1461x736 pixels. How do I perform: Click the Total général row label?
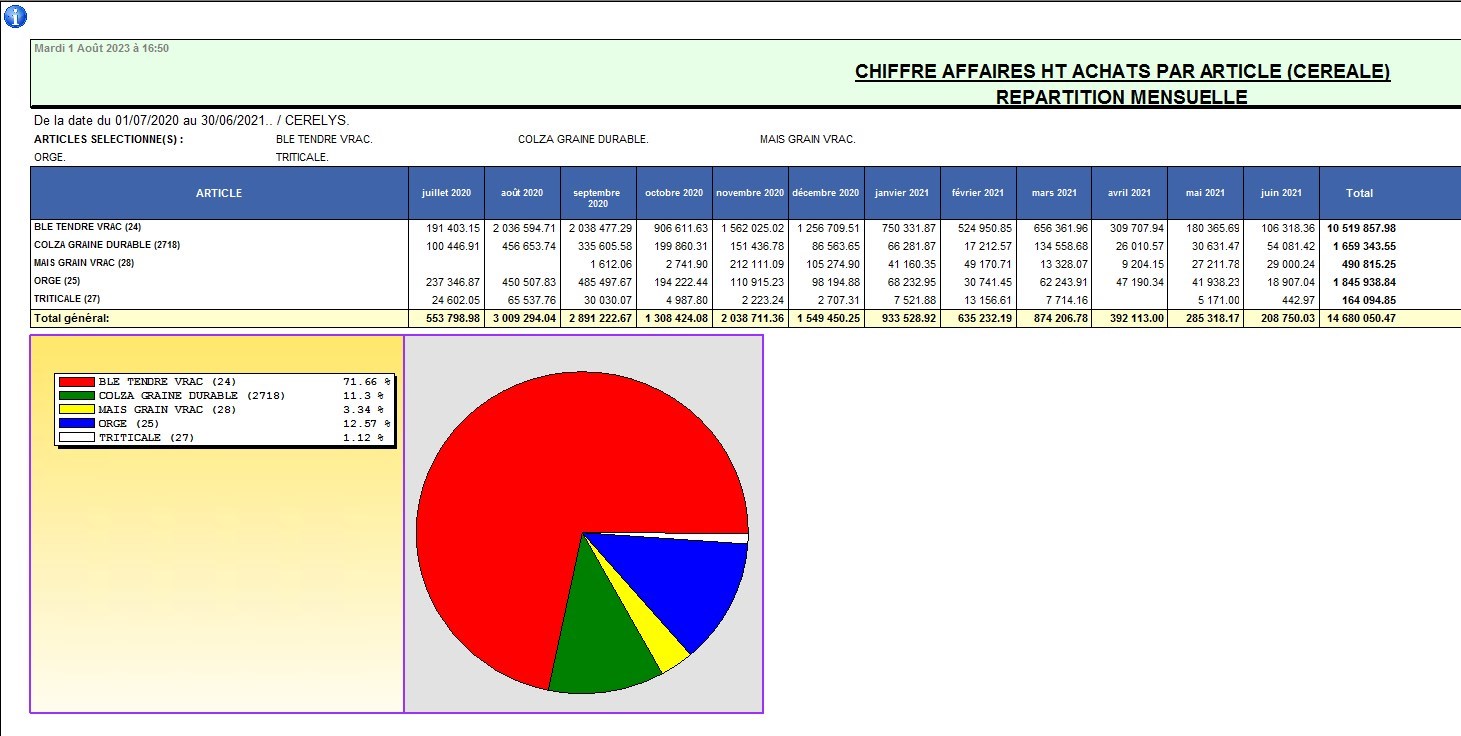(x=71, y=318)
